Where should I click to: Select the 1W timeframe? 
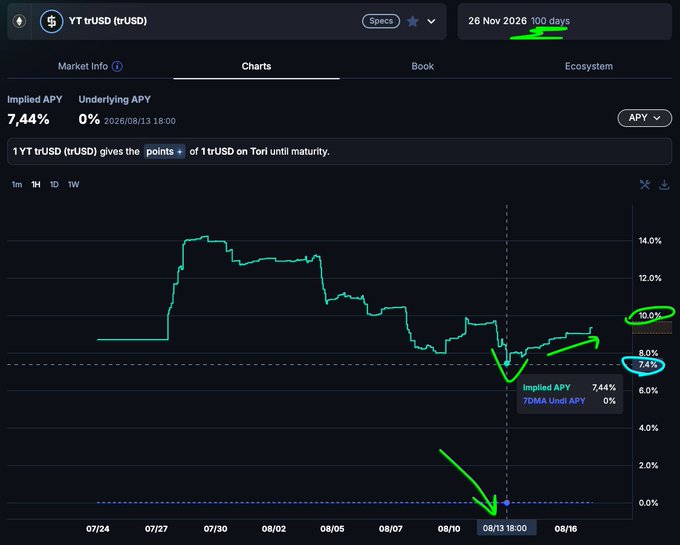pos(73,184)
